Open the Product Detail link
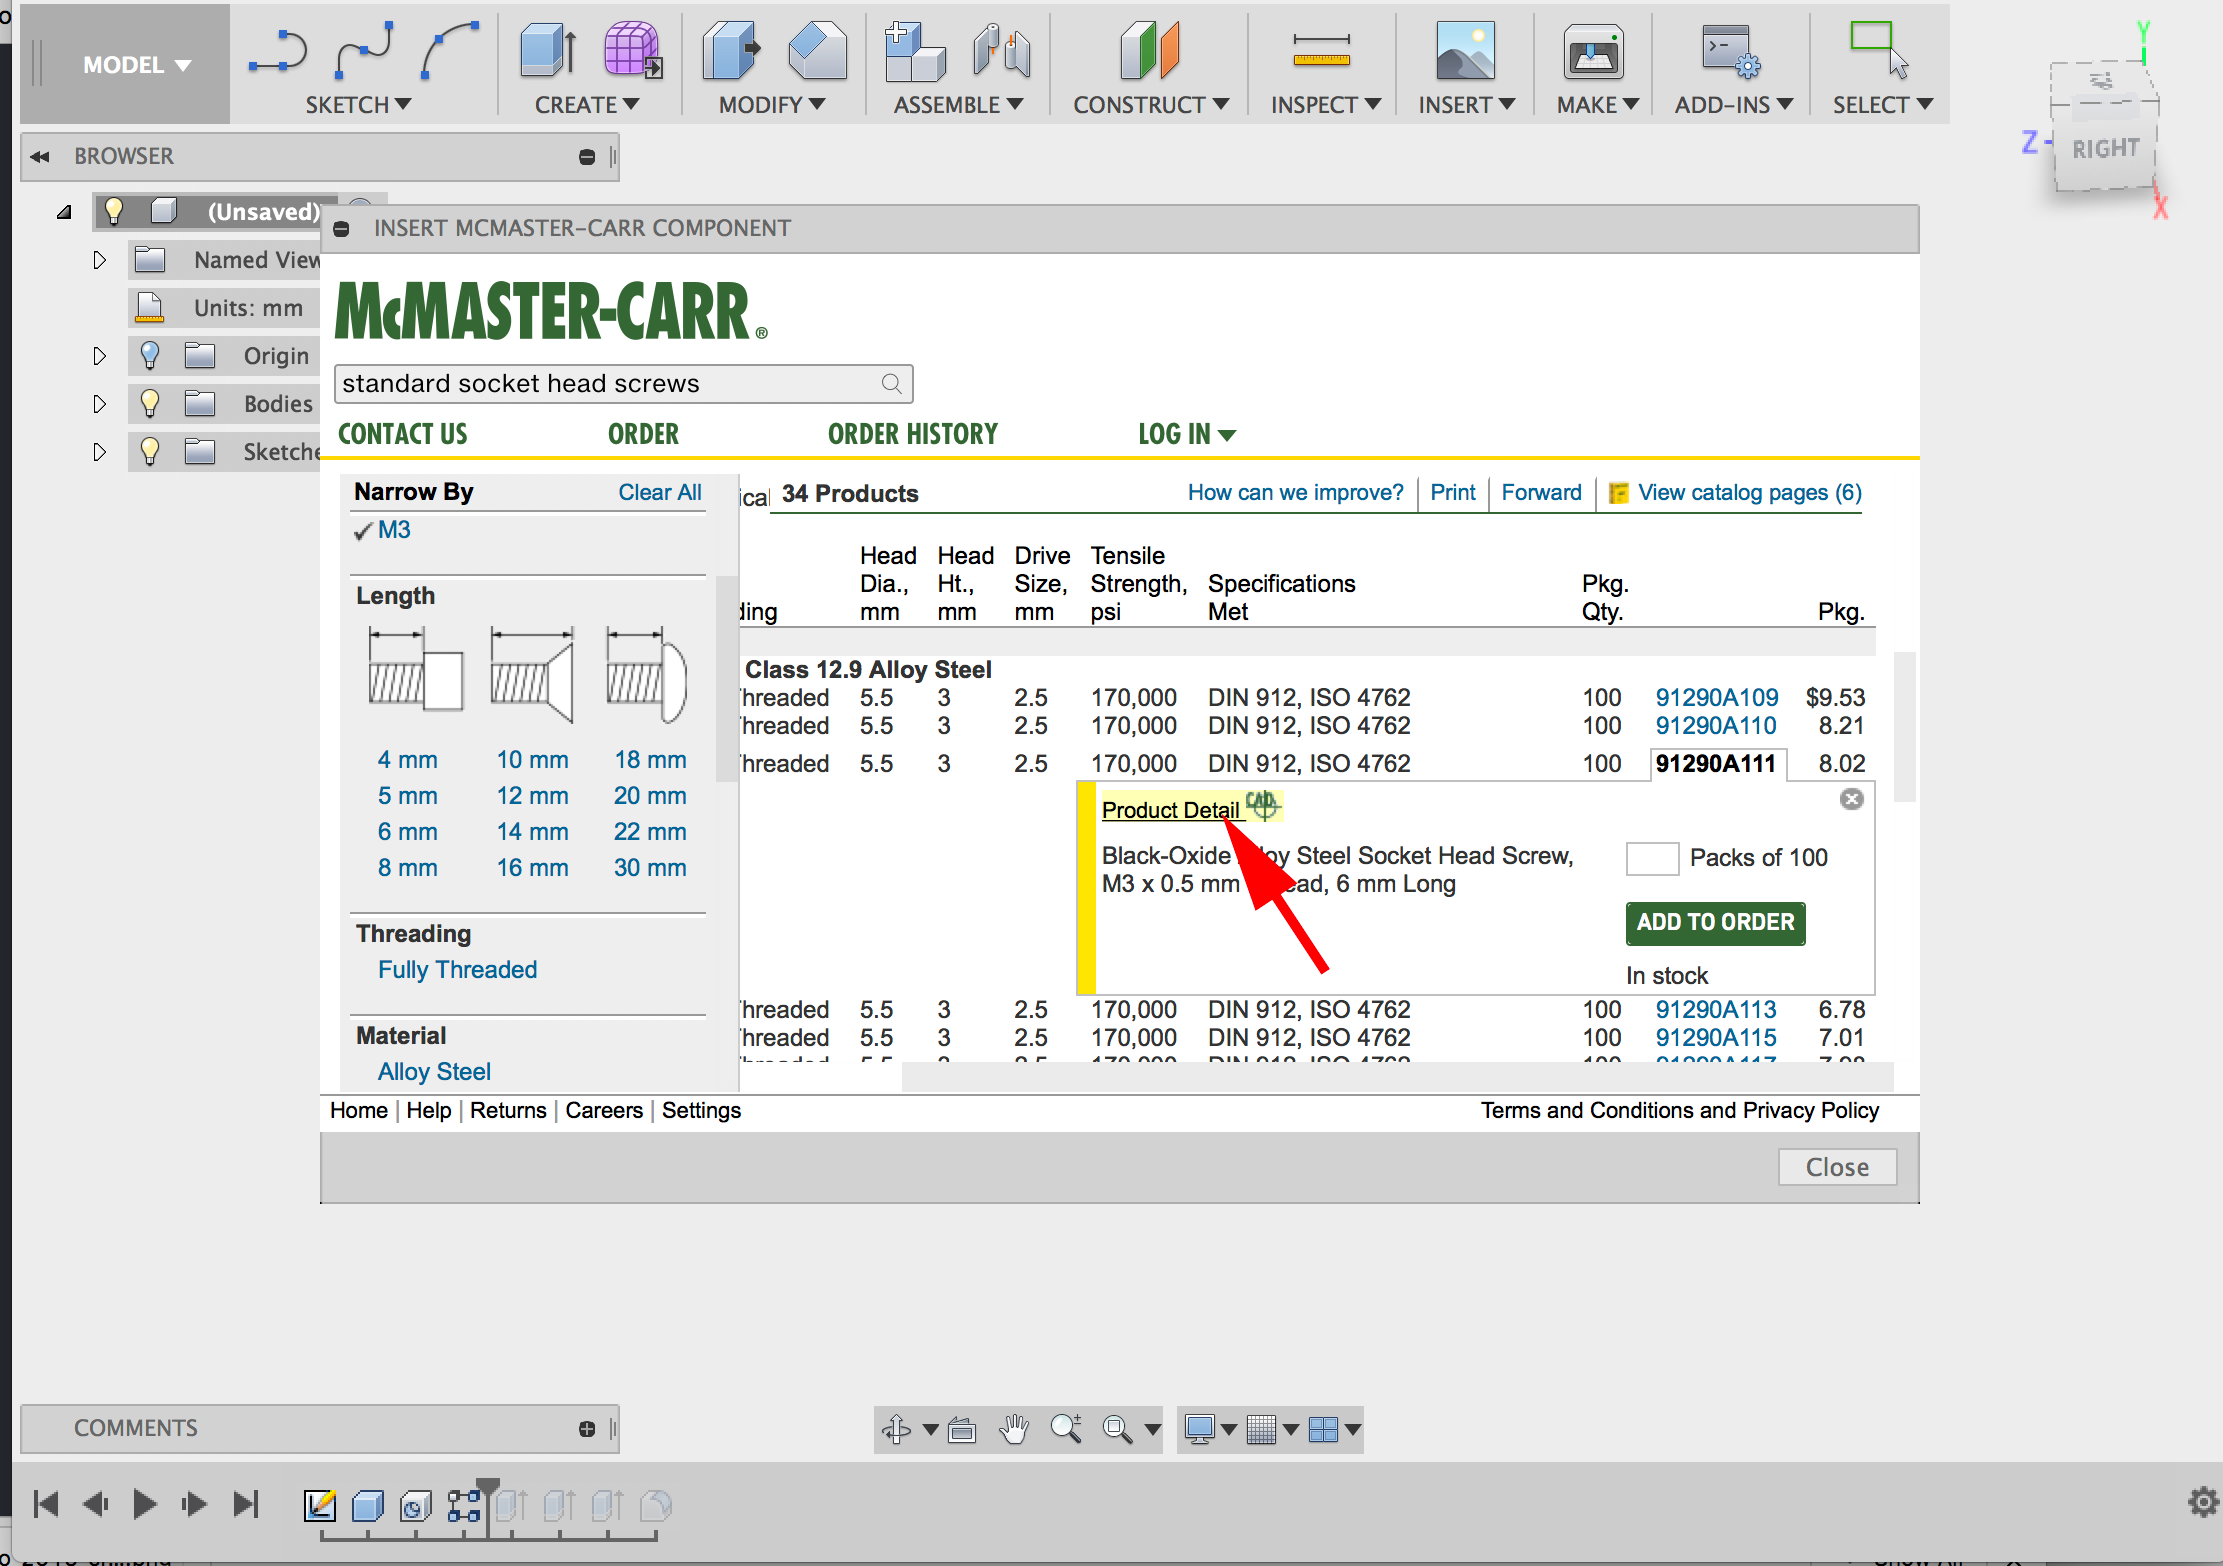Viewport: 2223px width, 1566px height. [x=1170, y=810]
